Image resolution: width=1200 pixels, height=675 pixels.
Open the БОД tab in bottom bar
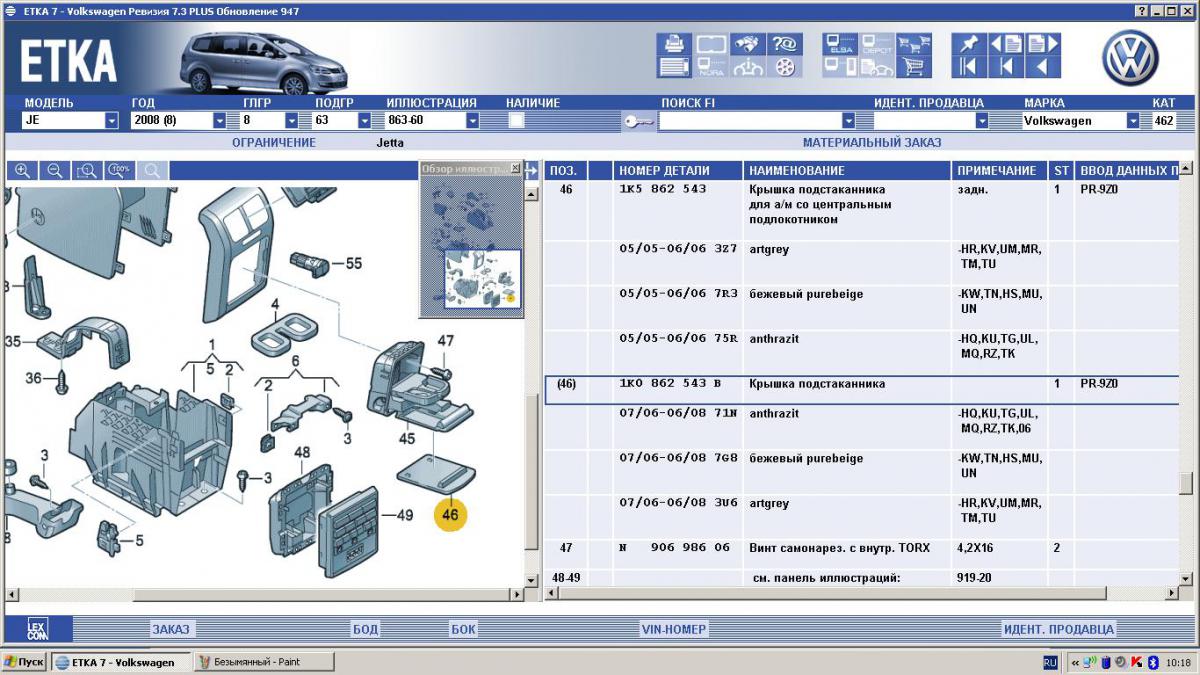point(365,629)
